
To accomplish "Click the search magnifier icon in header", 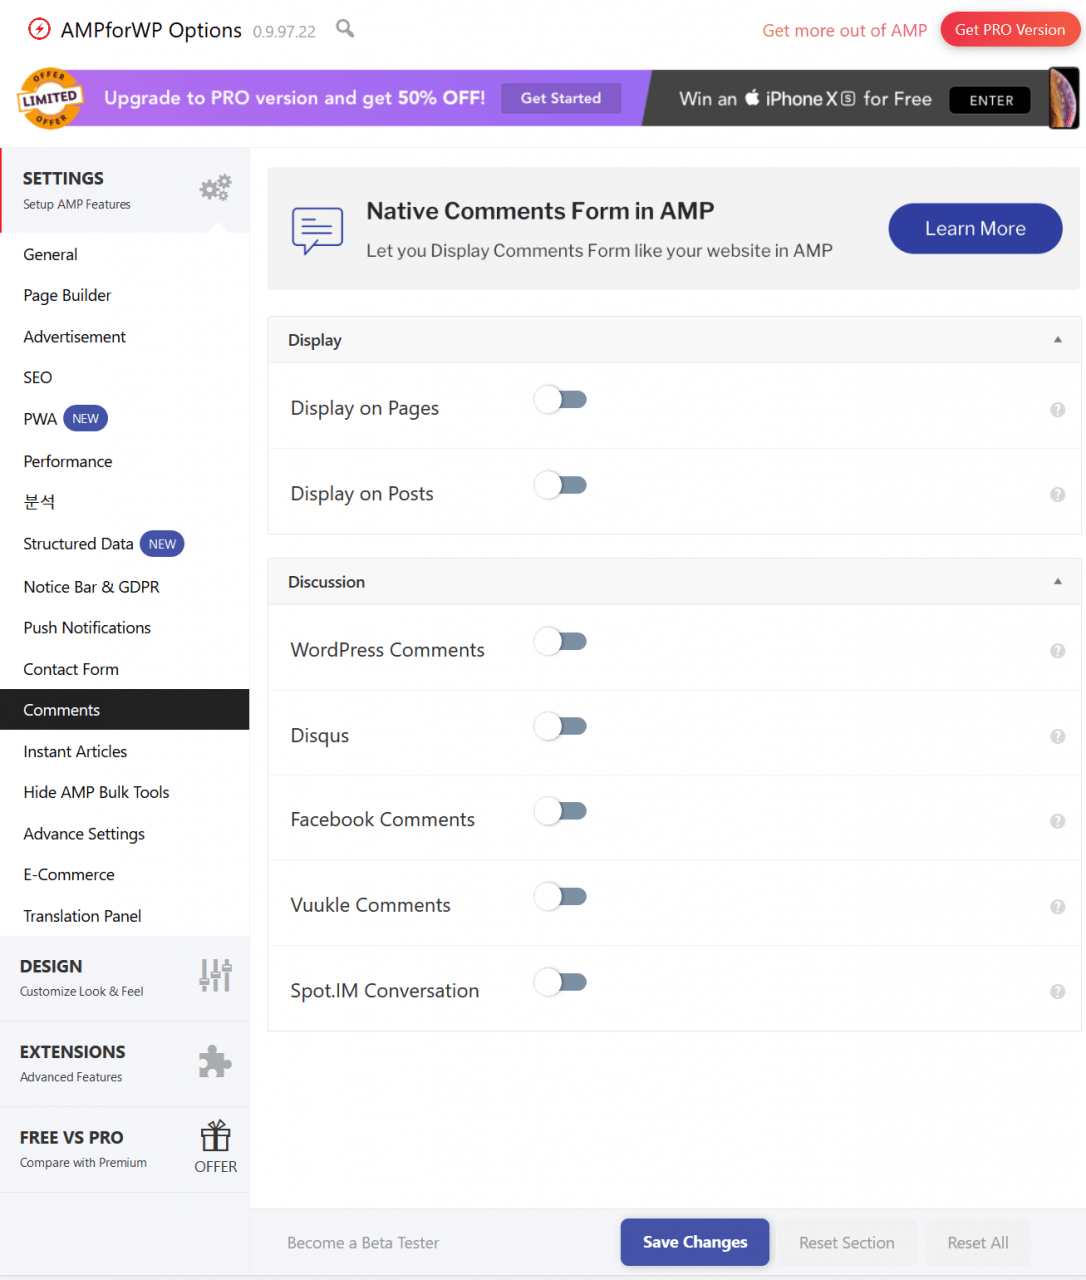I will point(345,29).
